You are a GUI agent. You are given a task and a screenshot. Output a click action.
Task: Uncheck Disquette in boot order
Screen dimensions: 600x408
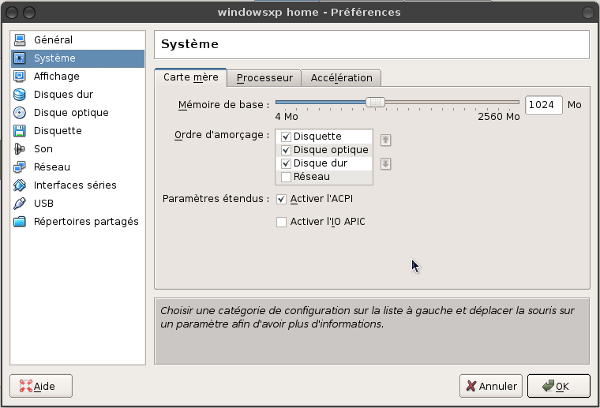(286, 137)
